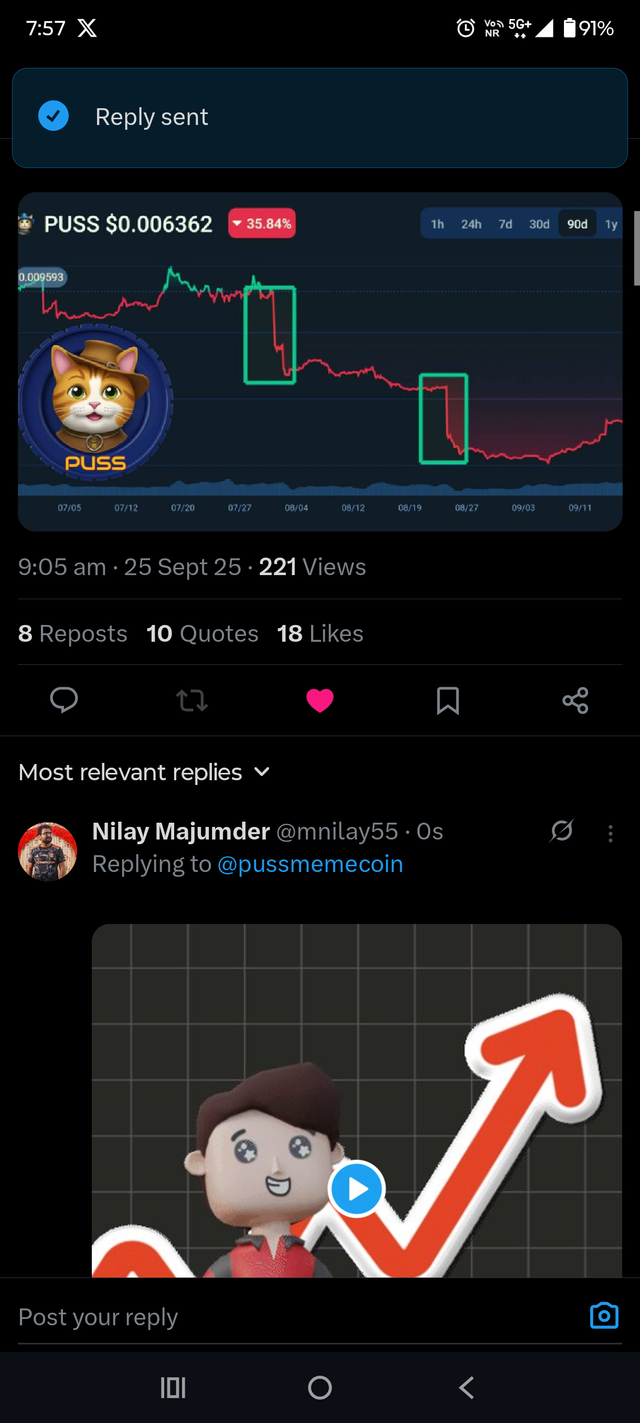View the 10 Quotes list

pyautogui.click(x=202, y=633)
